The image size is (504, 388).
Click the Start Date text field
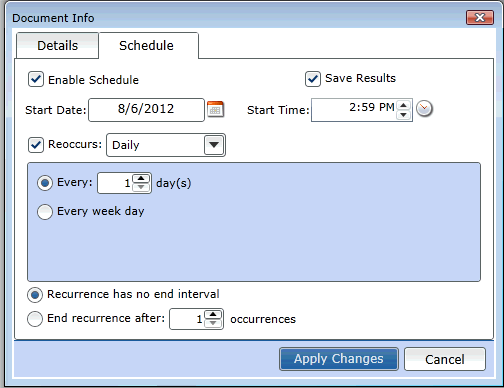[x=146, y=110]
